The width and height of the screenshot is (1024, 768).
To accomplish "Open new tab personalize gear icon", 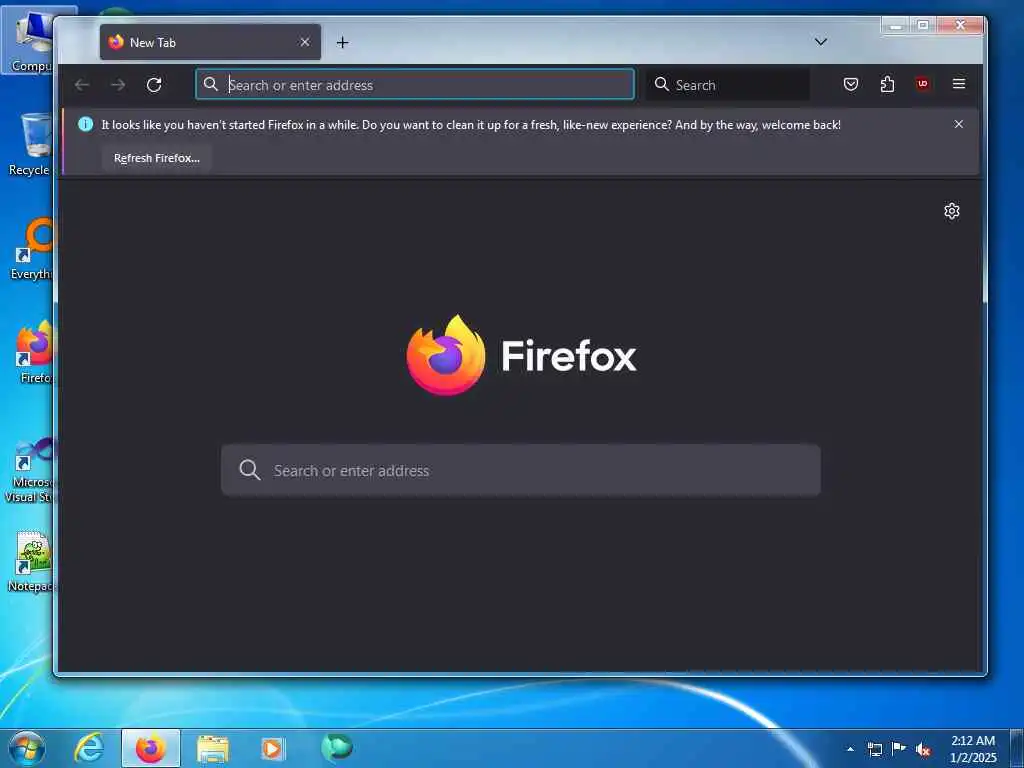I will tap(952, 211).
